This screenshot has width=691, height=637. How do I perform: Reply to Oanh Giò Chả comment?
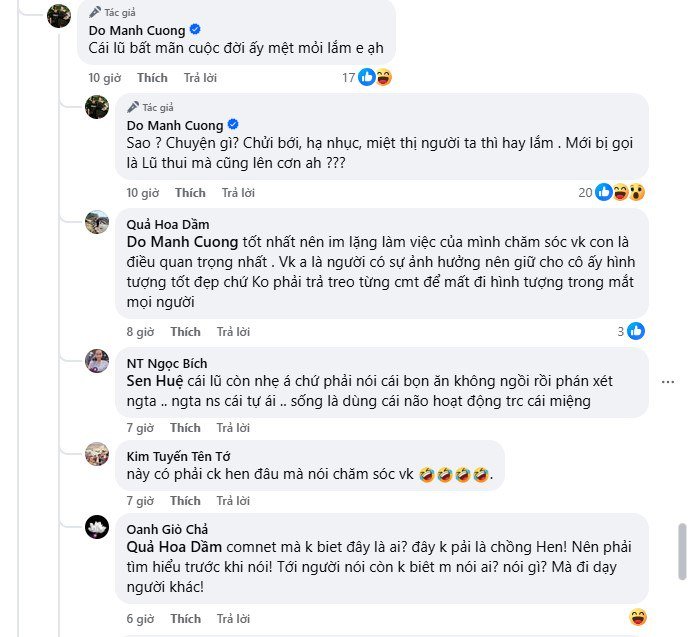coord(233,618)
